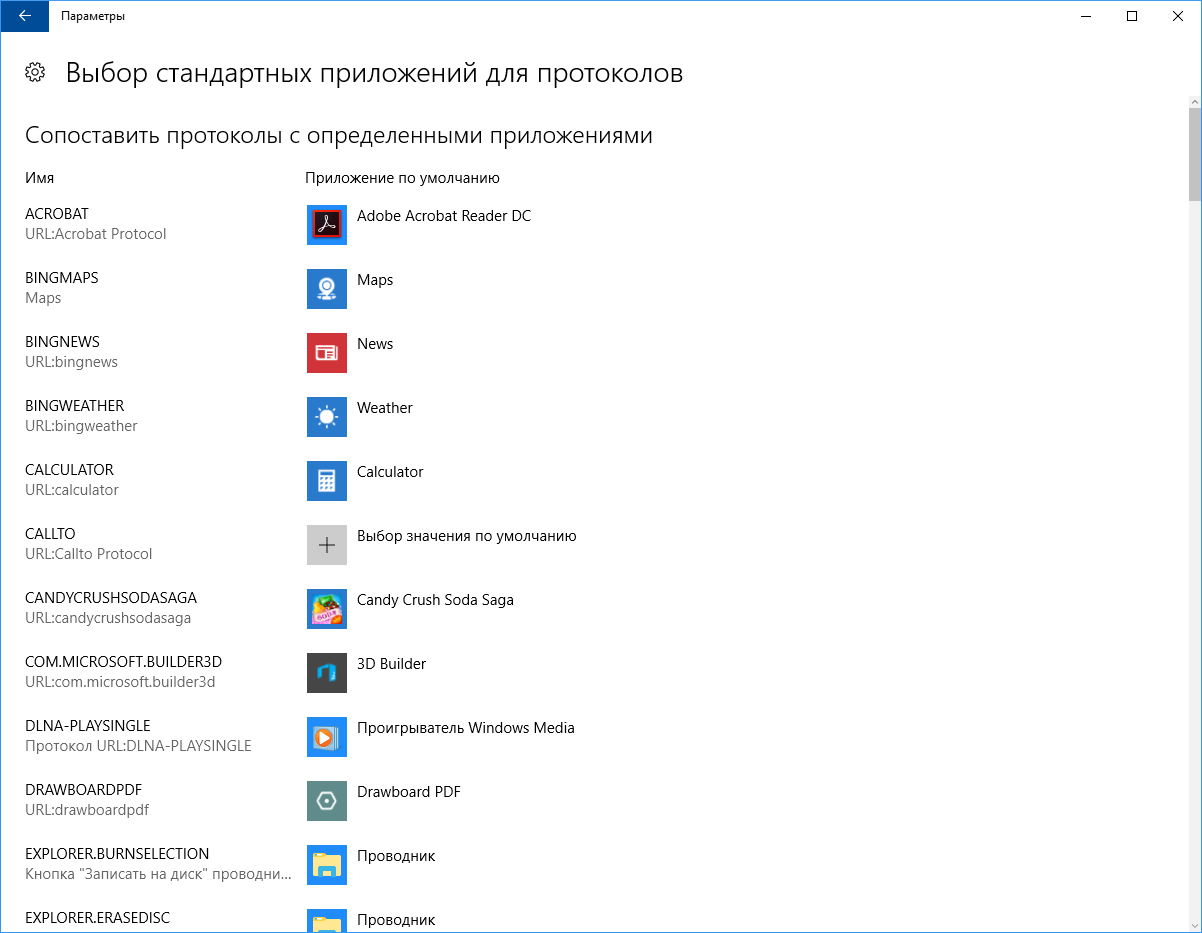1202x933 pixels.
Task: Click the Explorer icon for EXPLORER.BURNSELECTION
Action: 326,865
